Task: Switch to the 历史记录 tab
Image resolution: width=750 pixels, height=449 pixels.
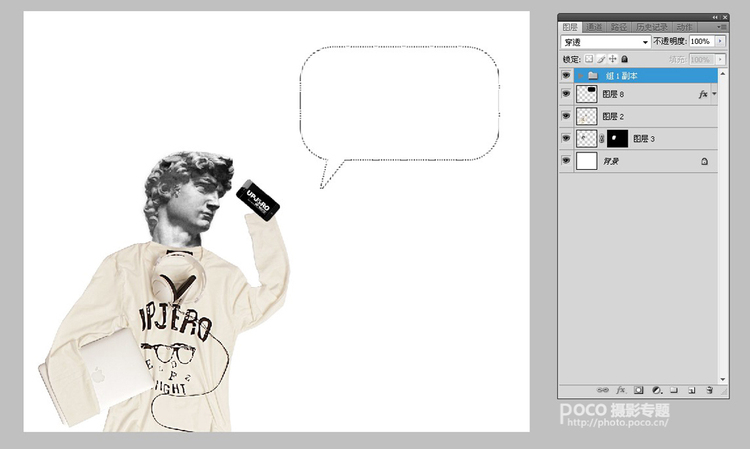Action: (x=654, y=27)
